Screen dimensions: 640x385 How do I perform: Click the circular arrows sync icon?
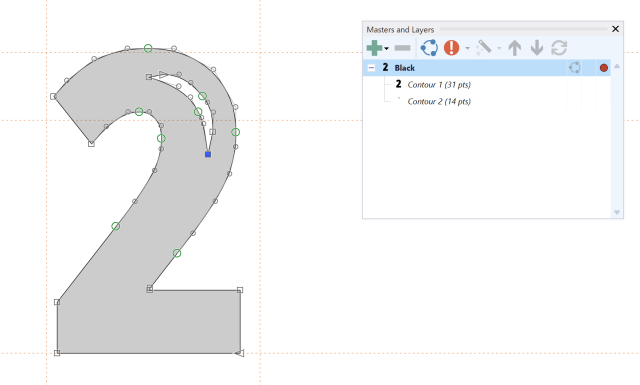559,48
